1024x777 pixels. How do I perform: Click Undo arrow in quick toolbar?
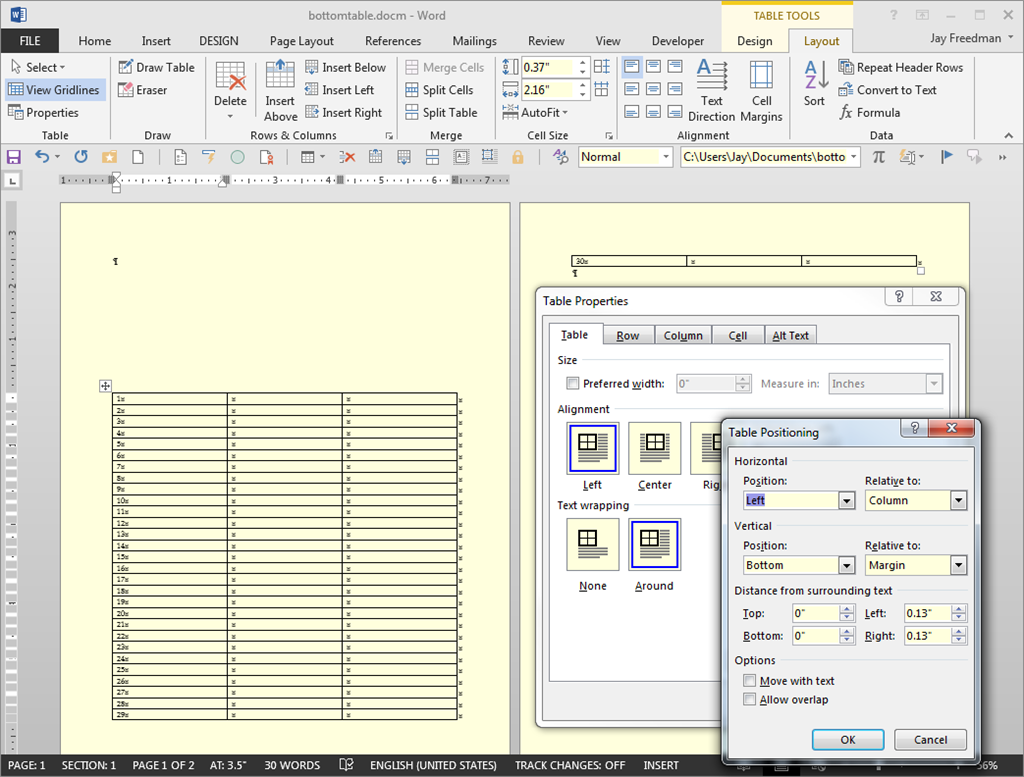pyautogui.click(x=42, y=157)
